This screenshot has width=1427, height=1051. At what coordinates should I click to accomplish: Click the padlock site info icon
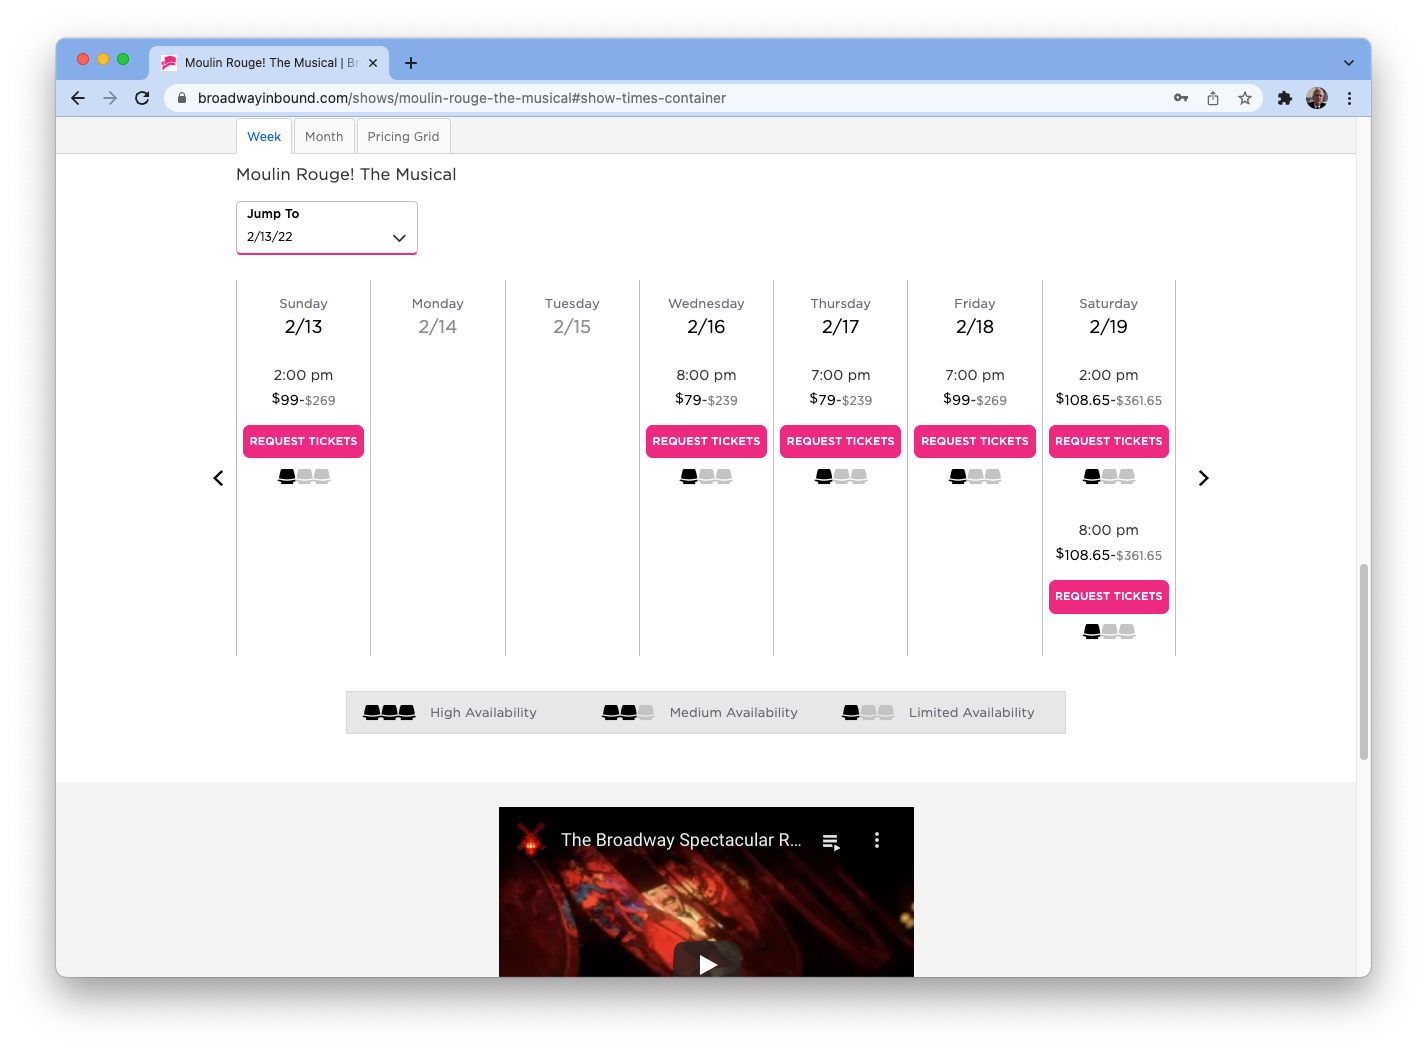point(181,98)
